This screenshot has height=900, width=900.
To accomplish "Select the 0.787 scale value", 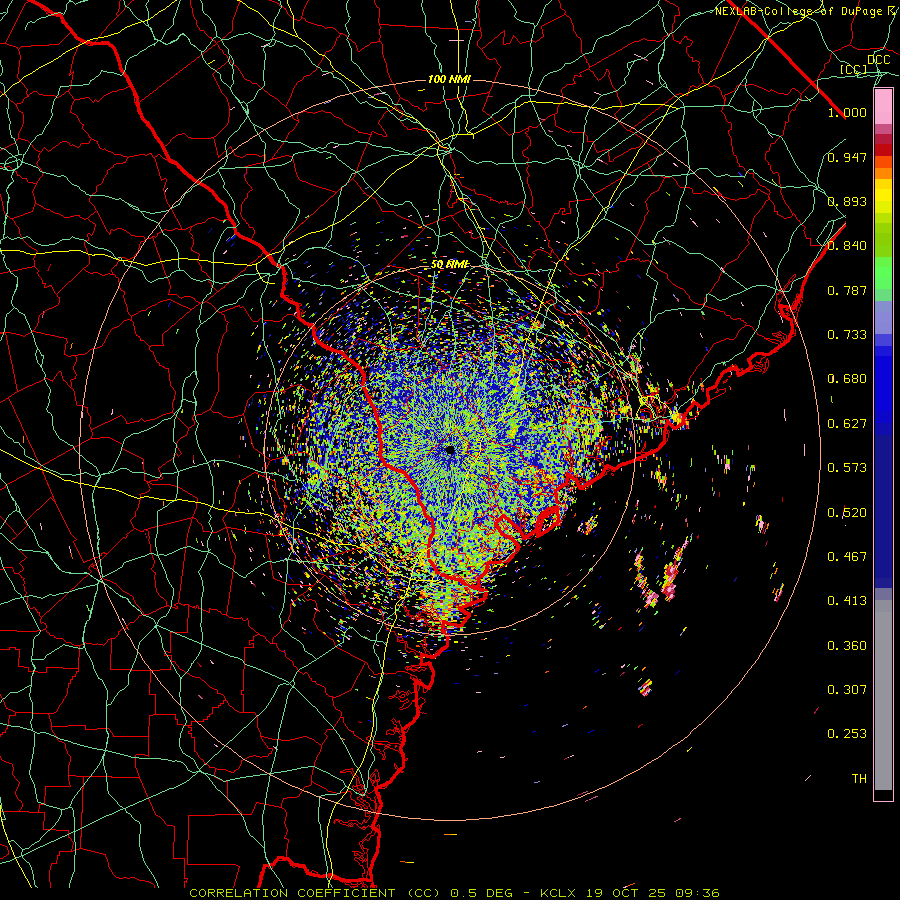I will pos(847,290).
